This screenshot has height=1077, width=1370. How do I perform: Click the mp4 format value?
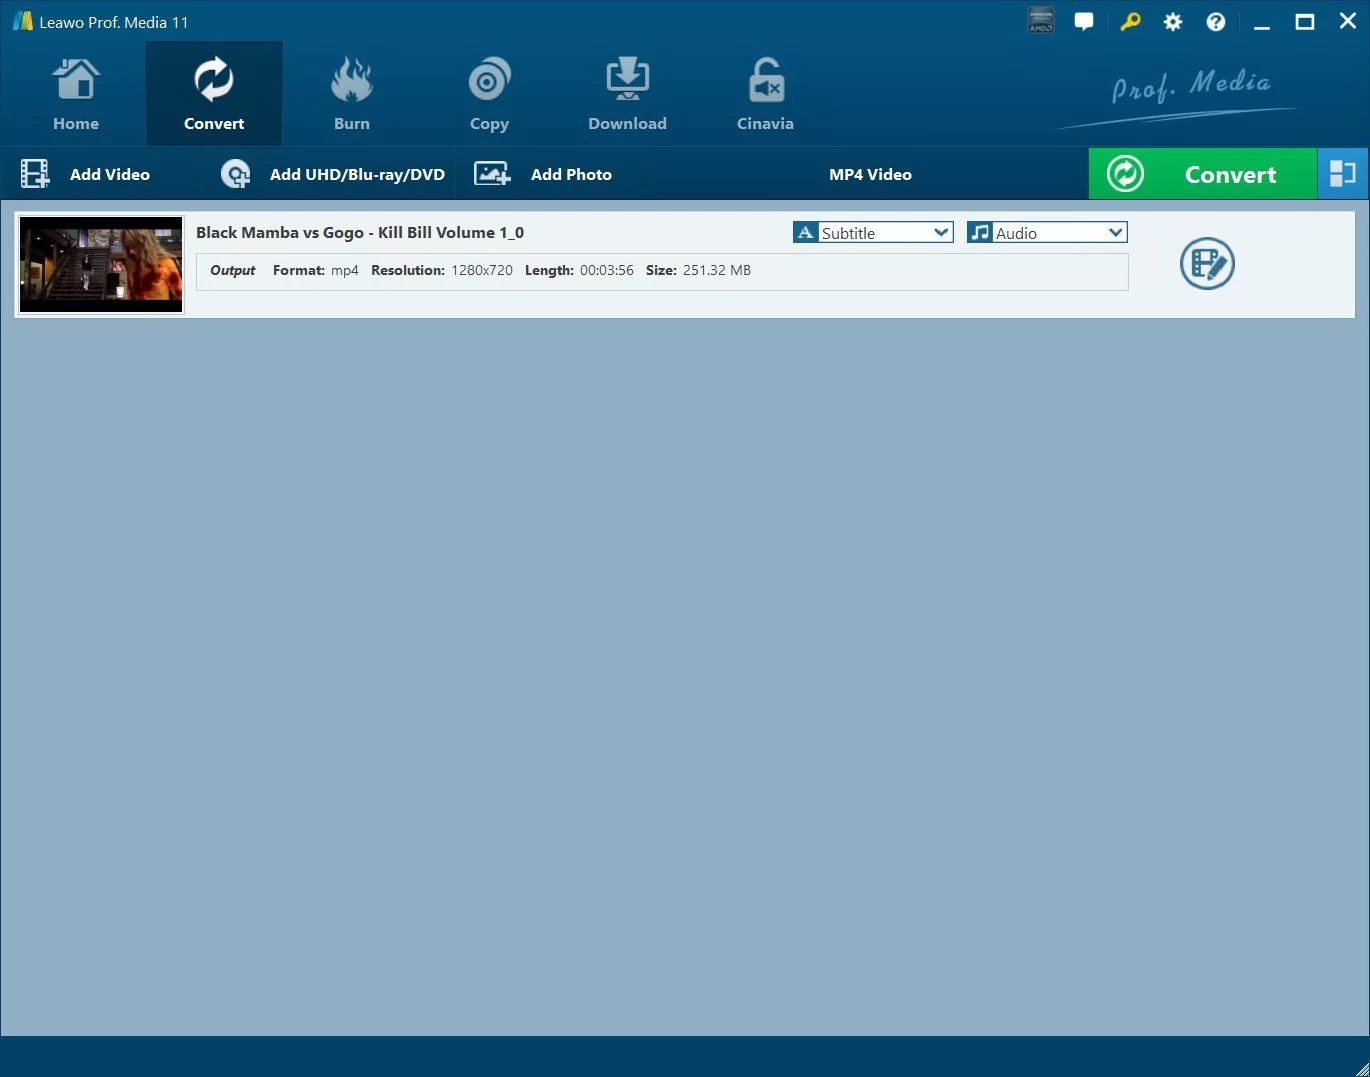click(345, 270)
